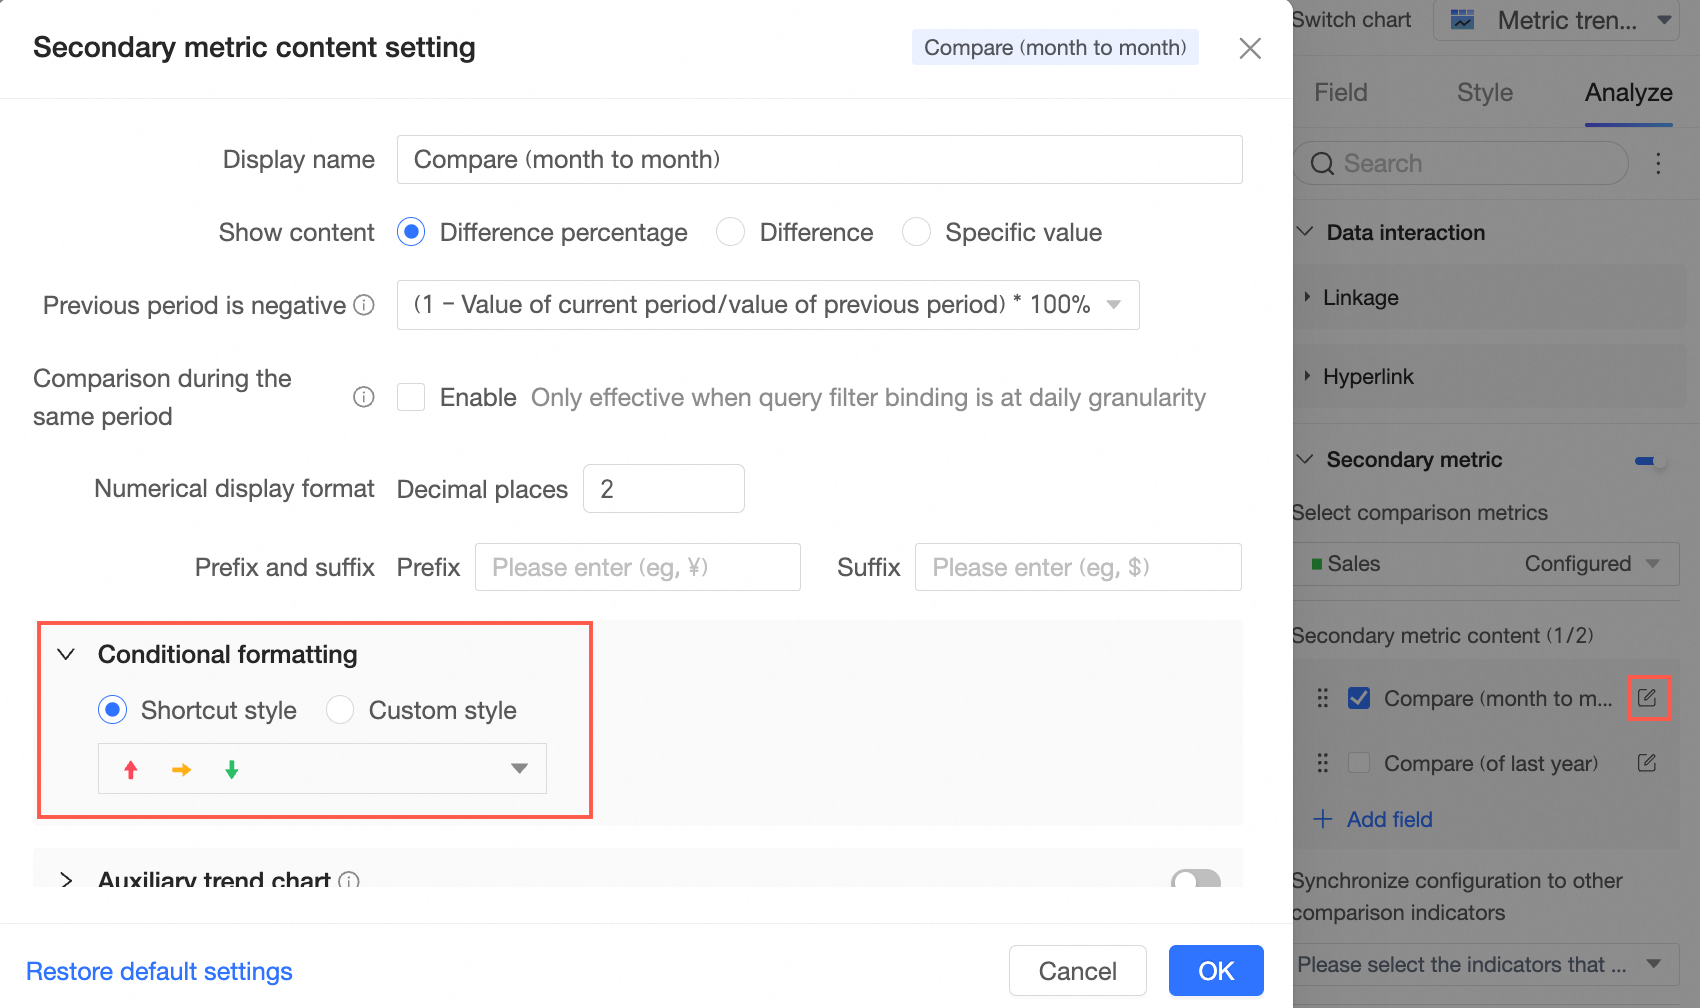Click info icon for Comparison during same period
This screenshot has height=1008, width=1700.
364,397
